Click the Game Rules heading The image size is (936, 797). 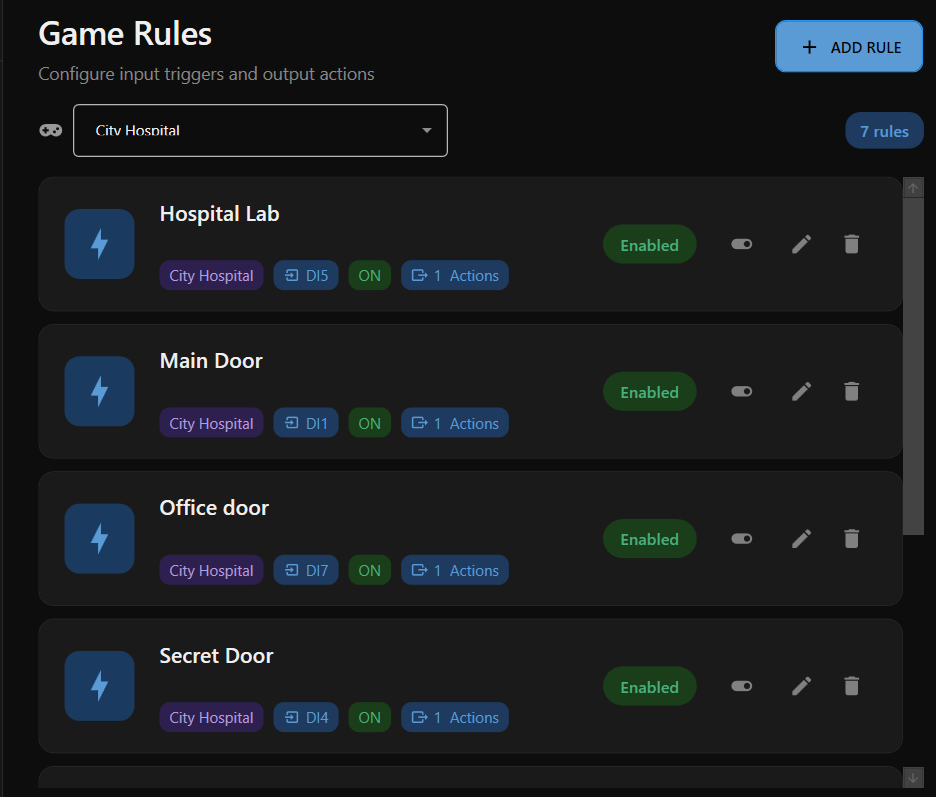tap(125, 33)
